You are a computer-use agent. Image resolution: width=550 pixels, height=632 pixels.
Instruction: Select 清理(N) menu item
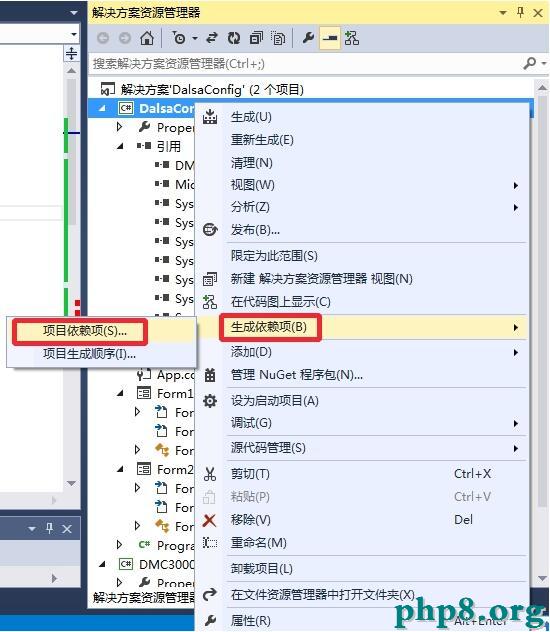pyautogui.click(x=361, y=163)
